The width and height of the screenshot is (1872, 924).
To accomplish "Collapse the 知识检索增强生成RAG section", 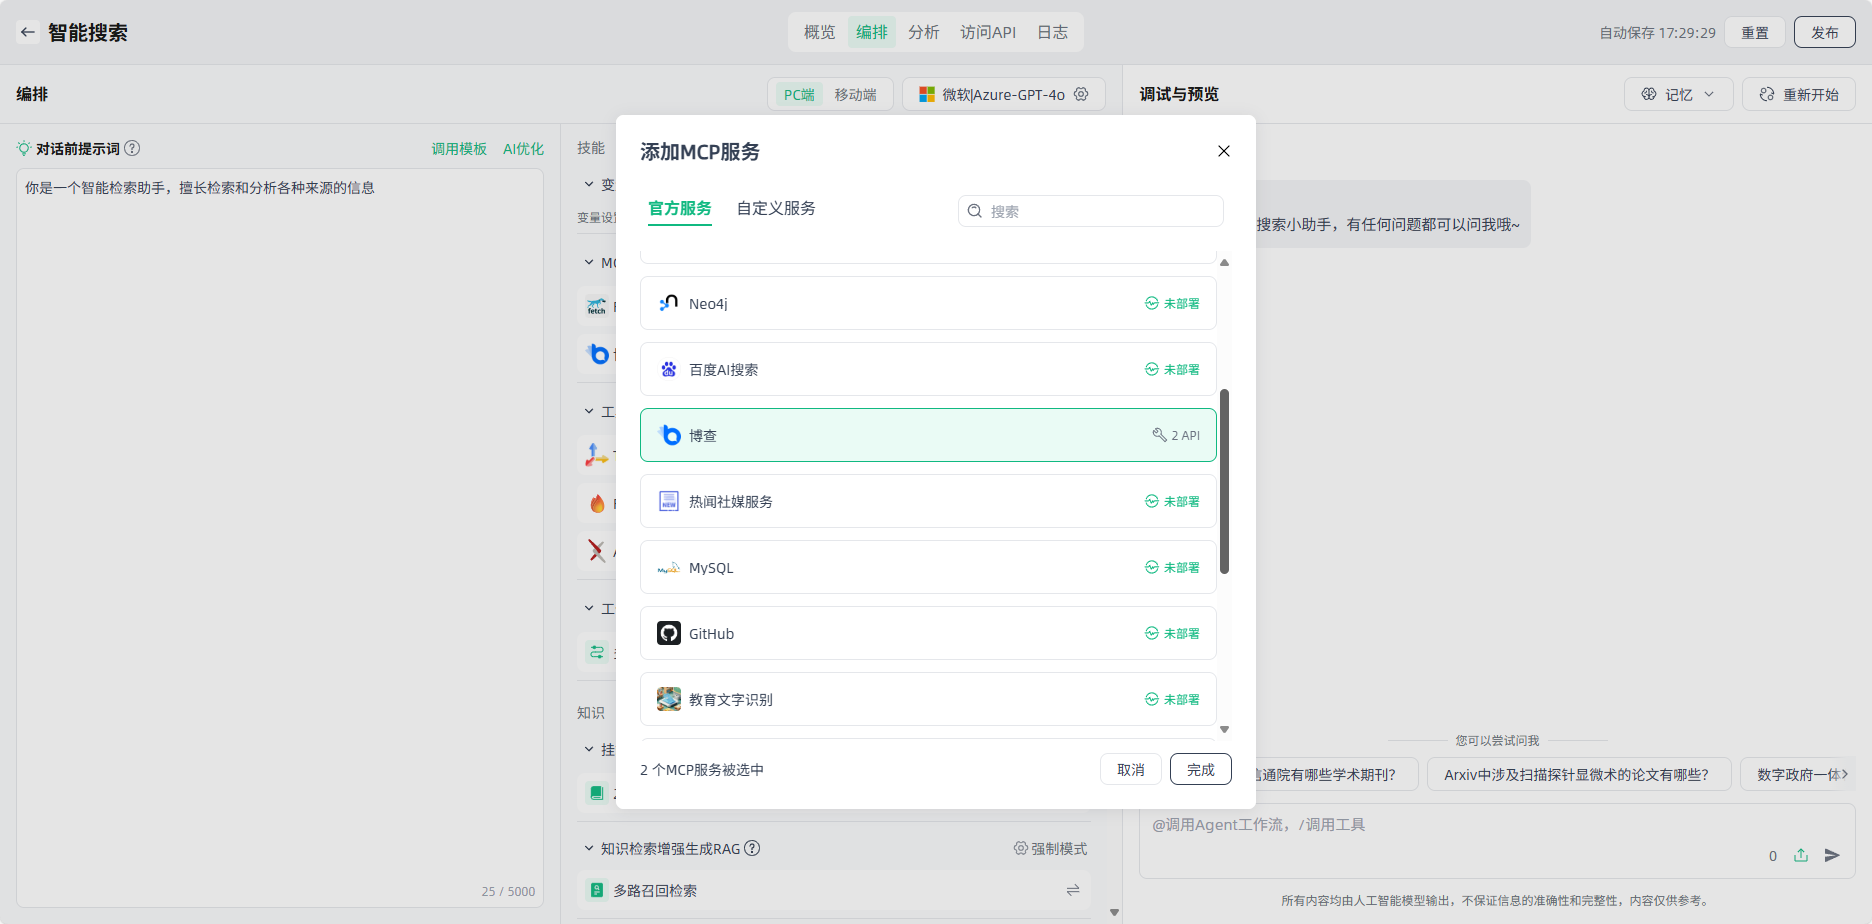I will [x=589, y=848].
